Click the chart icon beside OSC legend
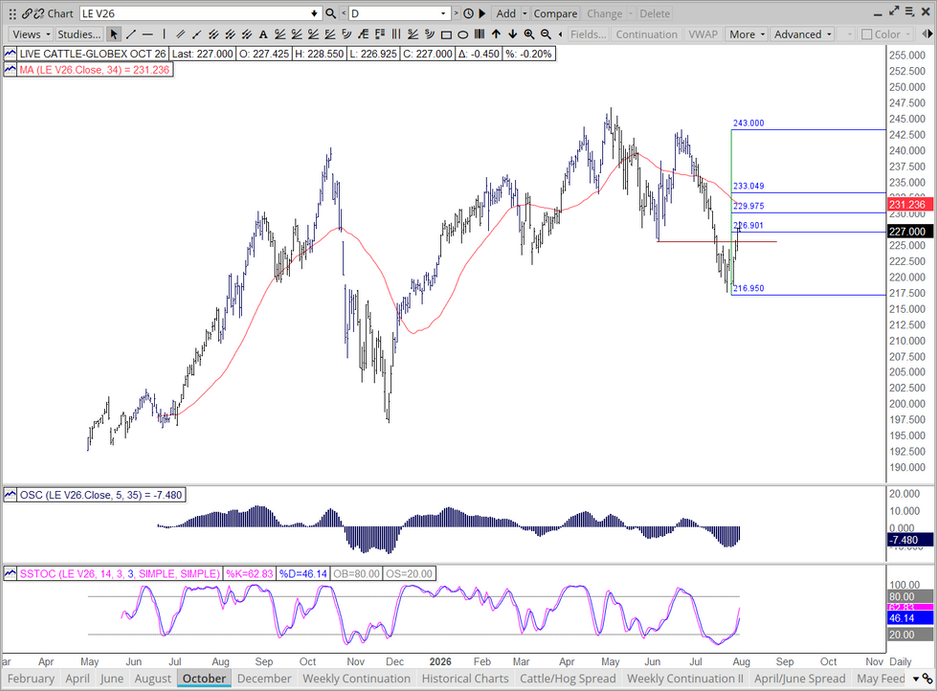This screenshot has width=937, height=691. tap(10, 495)
